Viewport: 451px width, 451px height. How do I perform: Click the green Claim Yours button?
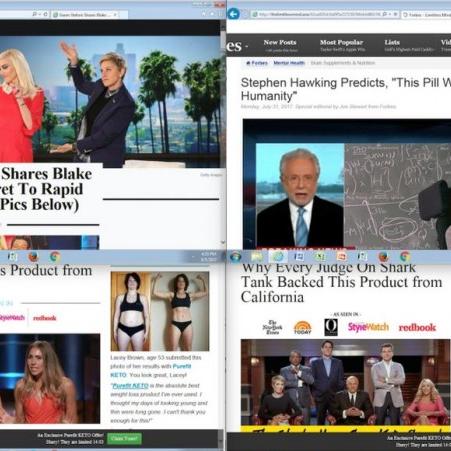click(125, 439)
